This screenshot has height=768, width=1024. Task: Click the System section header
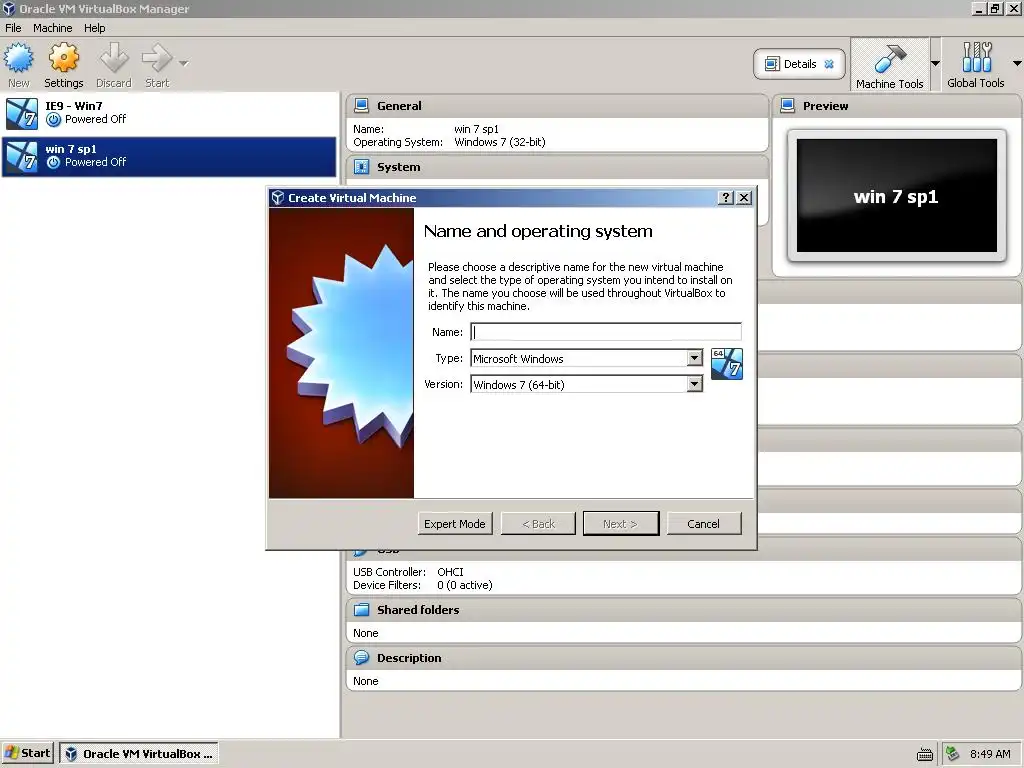557,167
